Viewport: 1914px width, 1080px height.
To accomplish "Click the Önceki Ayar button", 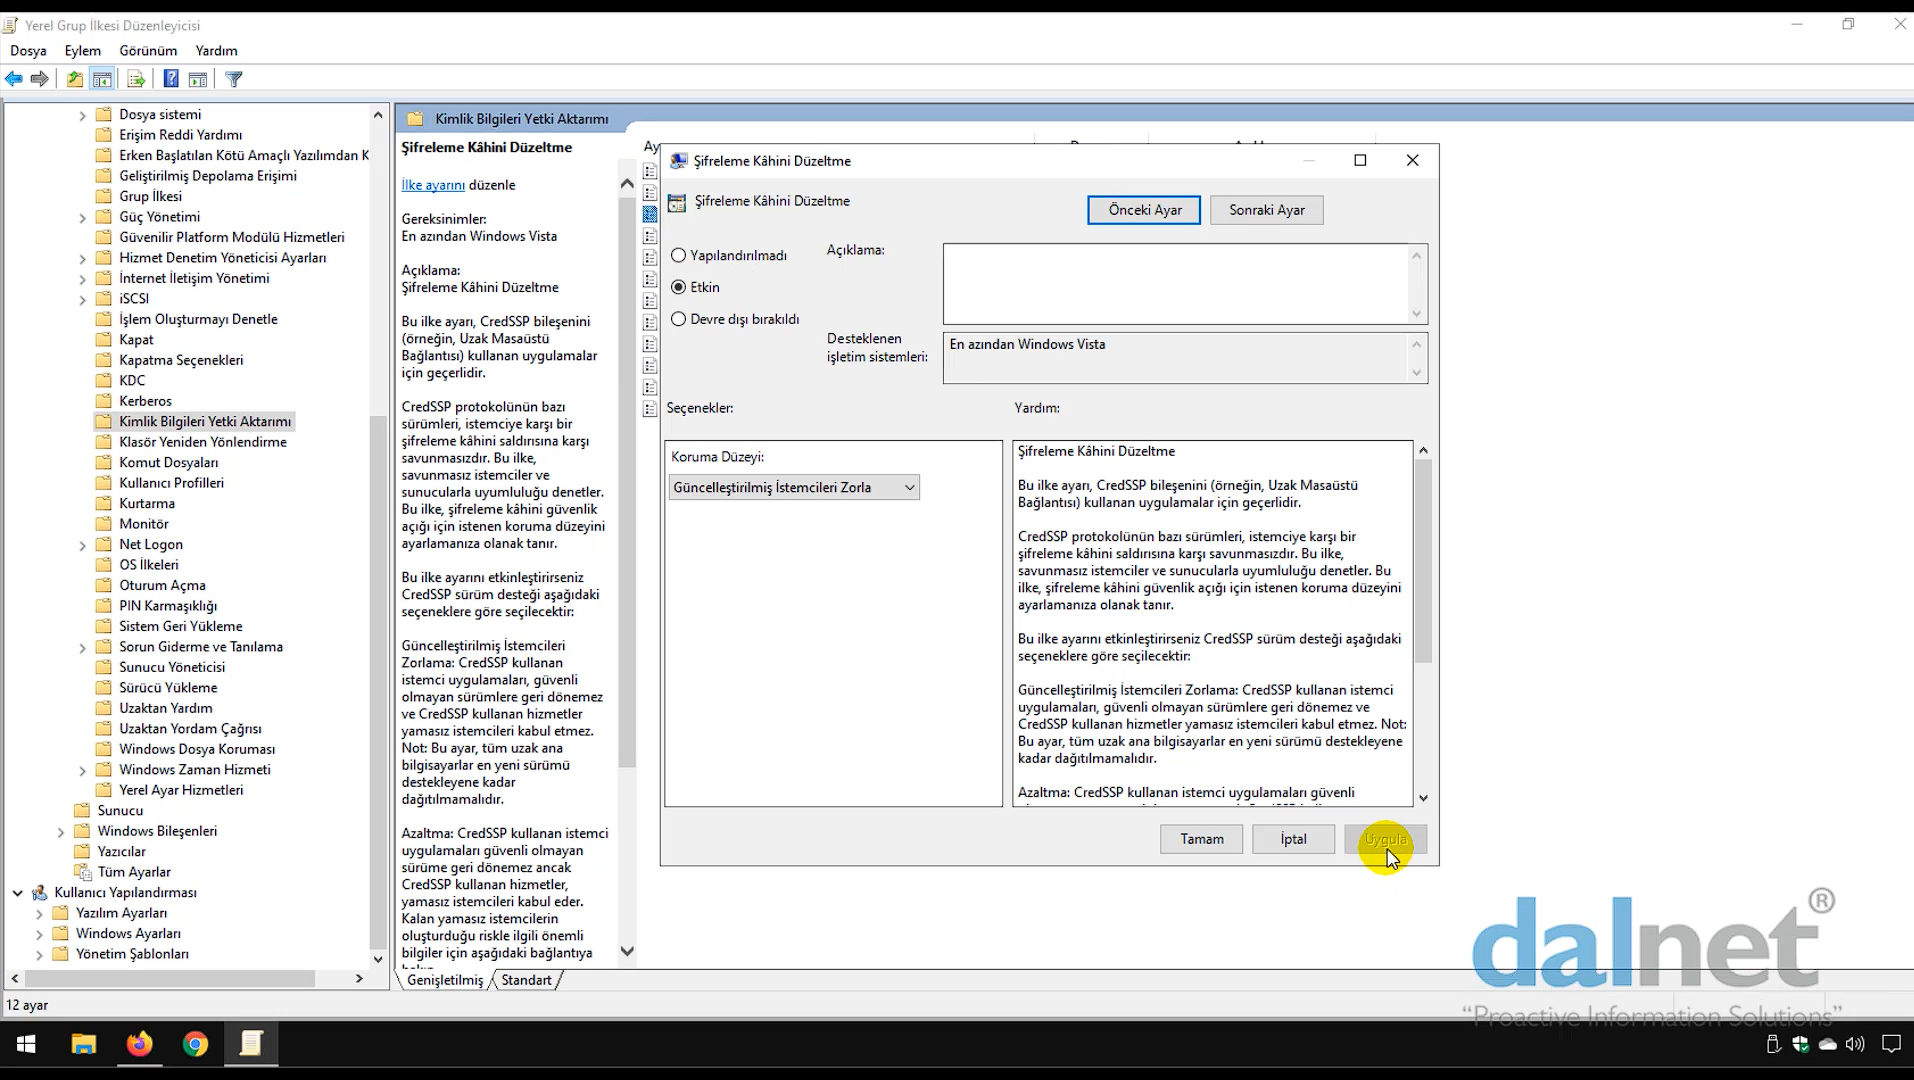I will click(1144, 210).
